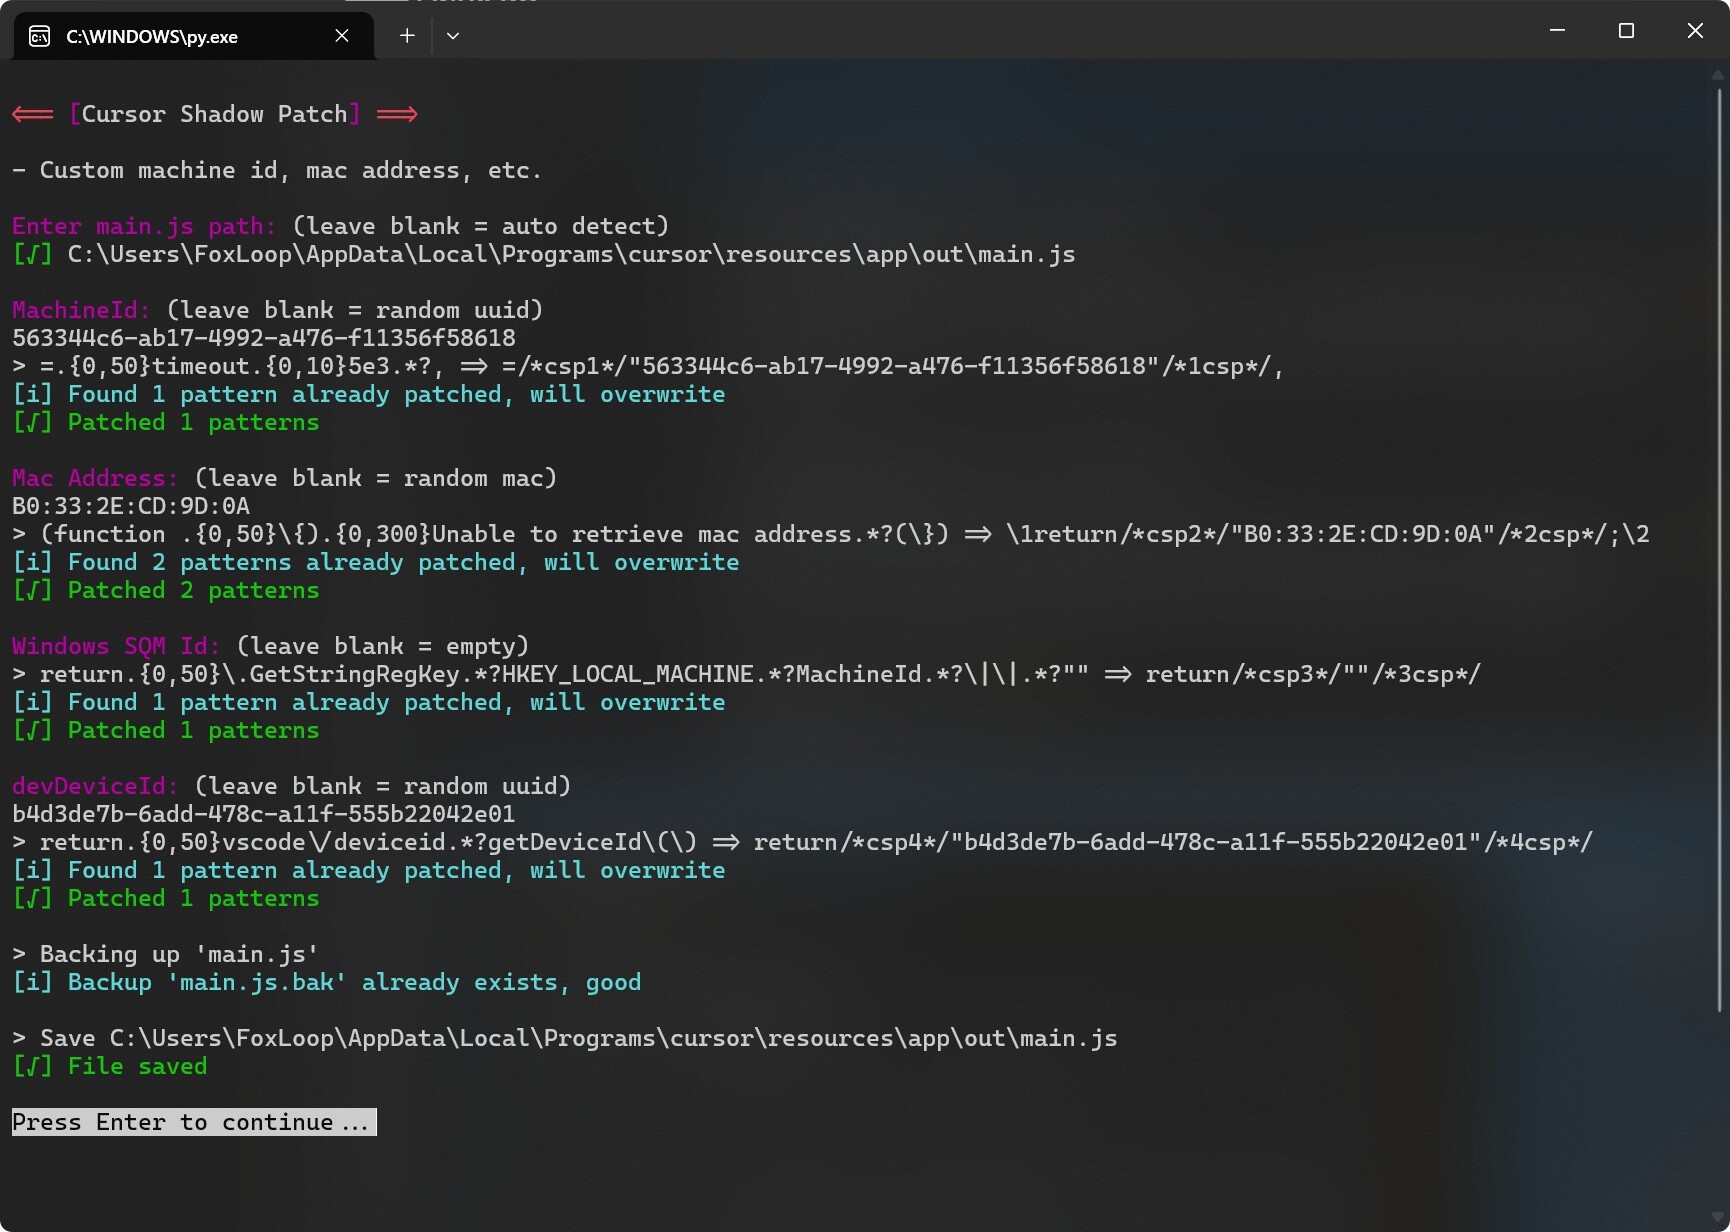The image size is (1730, 1232).
Task: Click the right red arrow after Cursor Shadow Patch
Action: click(x=397, y=114)
